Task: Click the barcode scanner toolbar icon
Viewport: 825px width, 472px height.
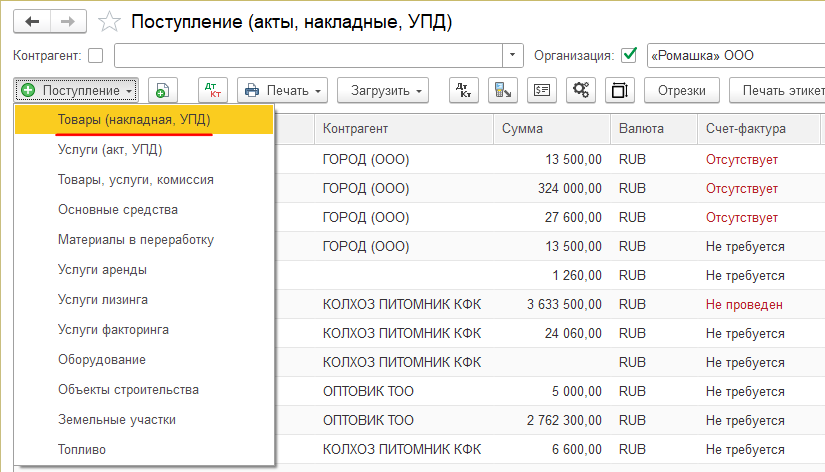Action: click(503, 90)
